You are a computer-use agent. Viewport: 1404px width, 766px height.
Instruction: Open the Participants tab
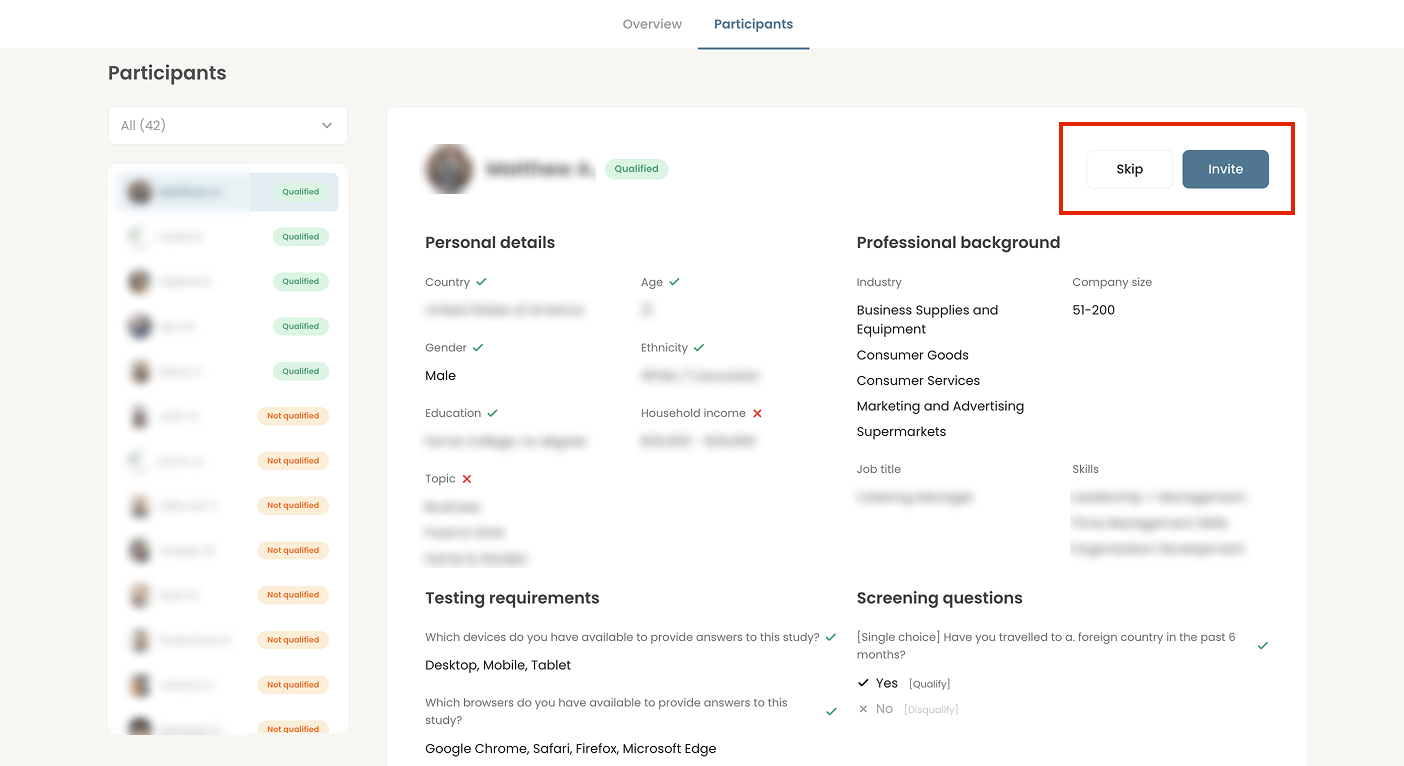pyautogui.click(x=753, y=24)
